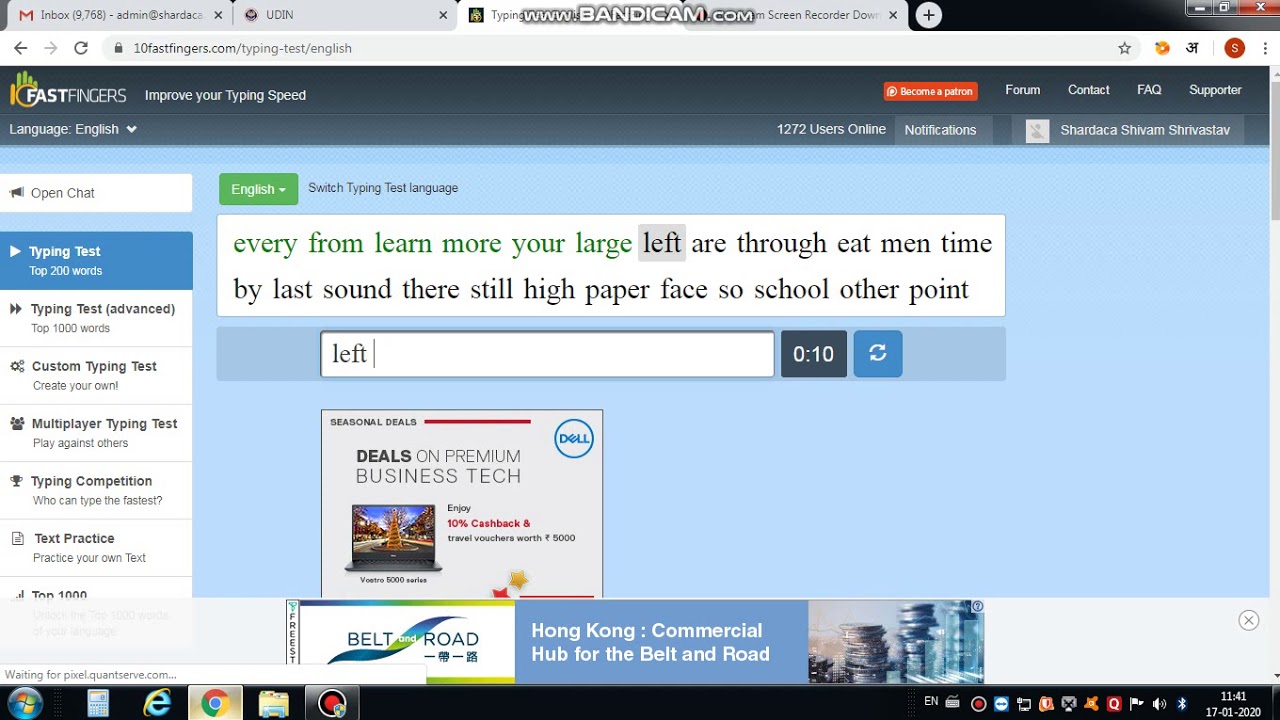Open Calculator from the taskbar

click(x=98, y=704)
